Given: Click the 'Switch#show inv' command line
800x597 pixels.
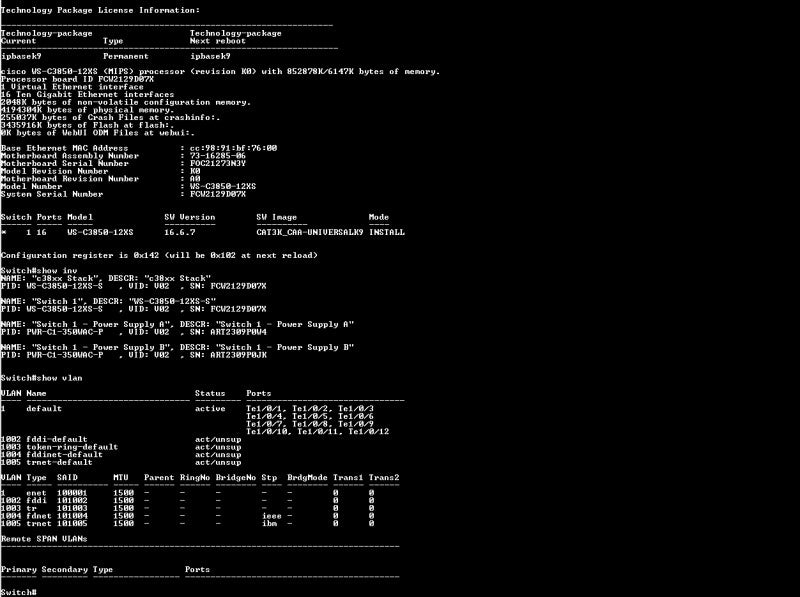Looking at the screenshot, I should [39, 270].
